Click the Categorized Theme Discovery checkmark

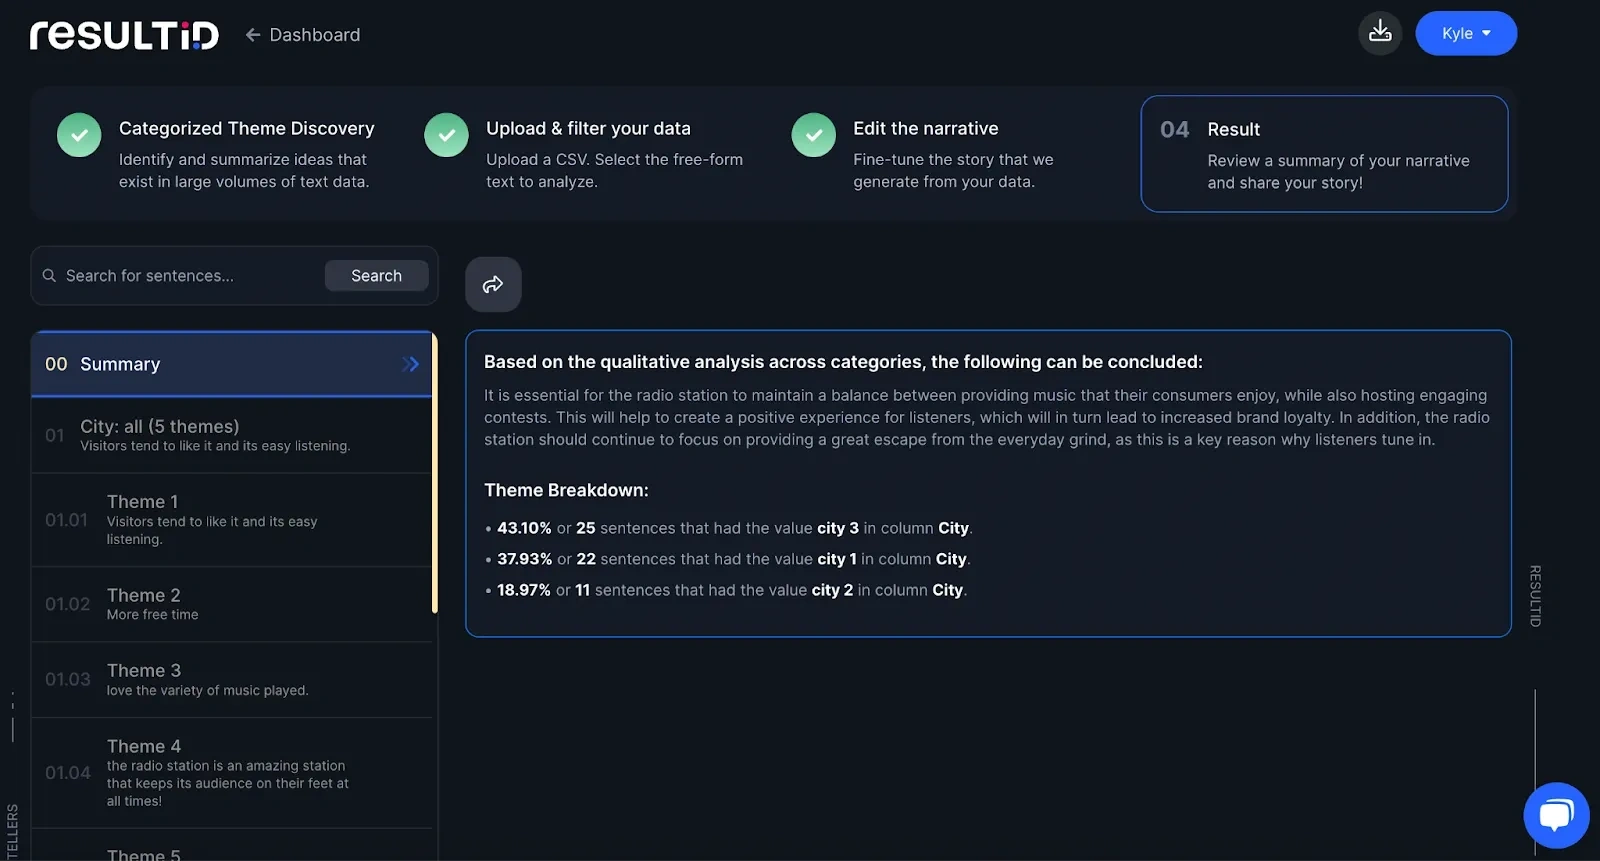pos(79,135)
